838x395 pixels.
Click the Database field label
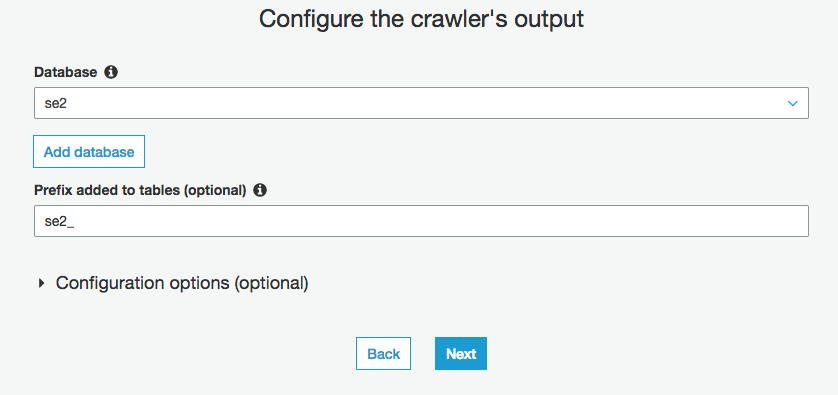point(66,72)
